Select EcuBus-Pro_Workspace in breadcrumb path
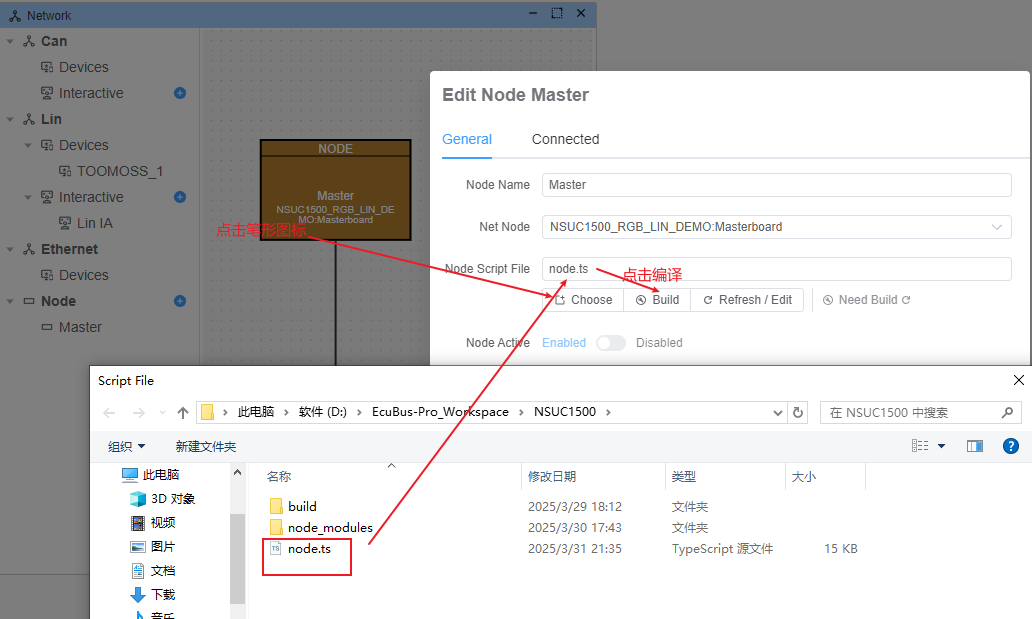 click(x=440, y=412)
